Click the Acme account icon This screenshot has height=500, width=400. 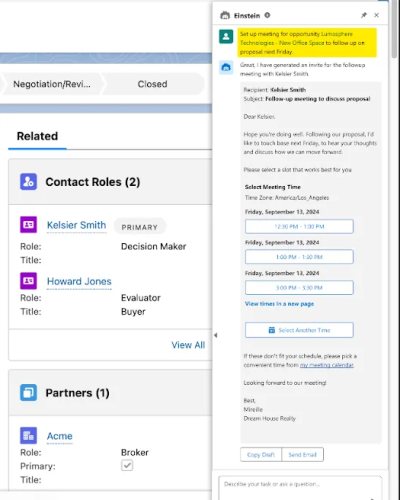pyautogui.click(x=28, y=436)
